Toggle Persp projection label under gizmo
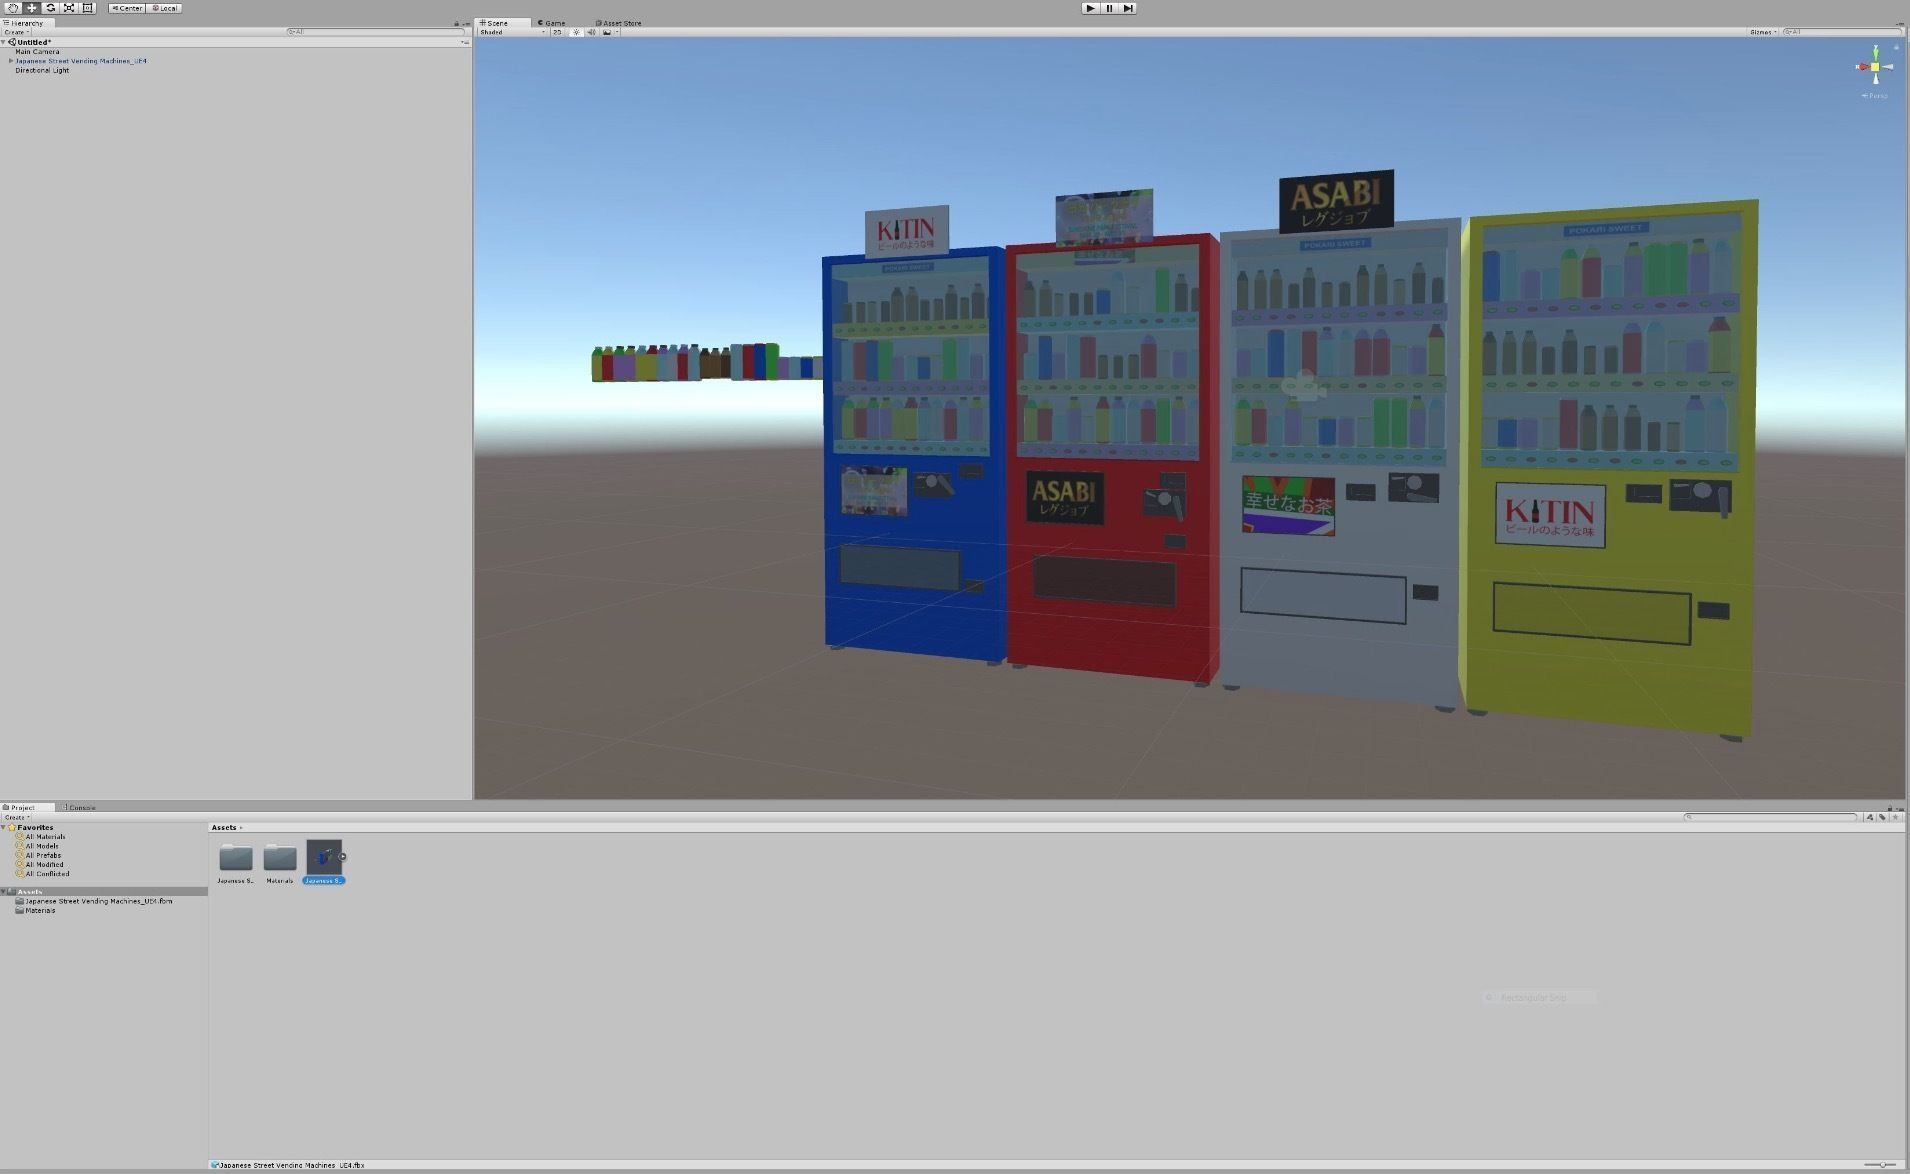The image size is (1910, 1174). [1876, 96]
